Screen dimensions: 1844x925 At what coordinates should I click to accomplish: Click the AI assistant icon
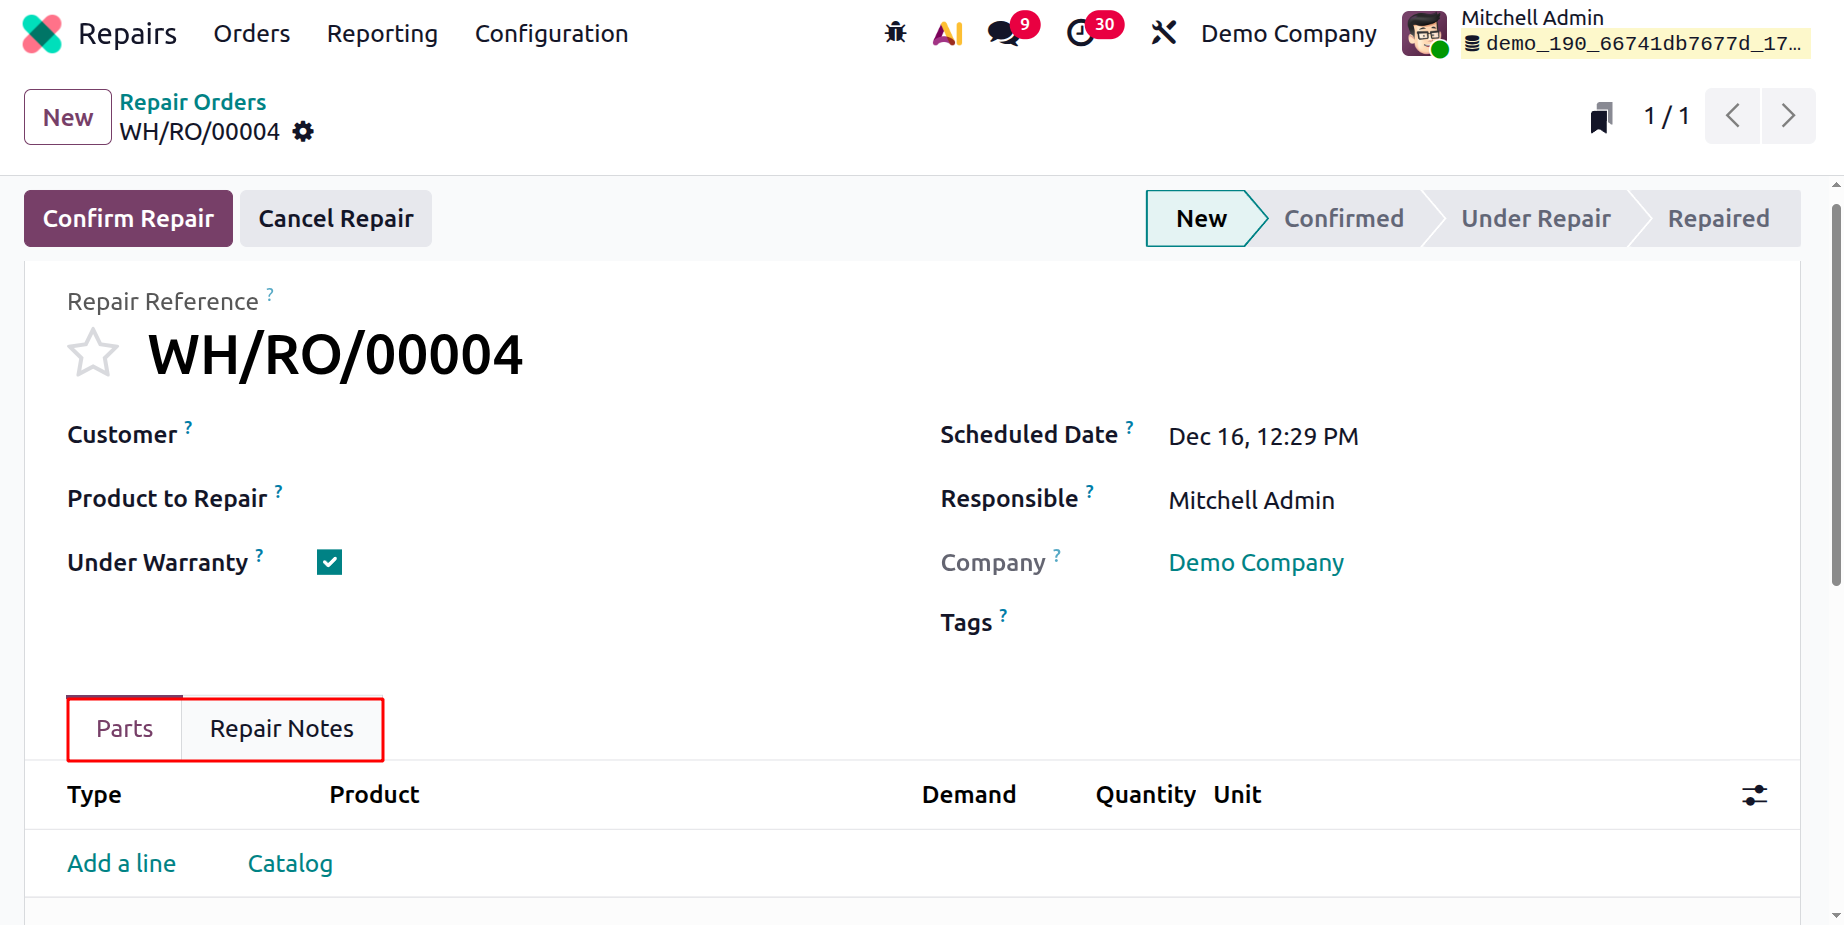pyautogui.click(x=947, y=34)
